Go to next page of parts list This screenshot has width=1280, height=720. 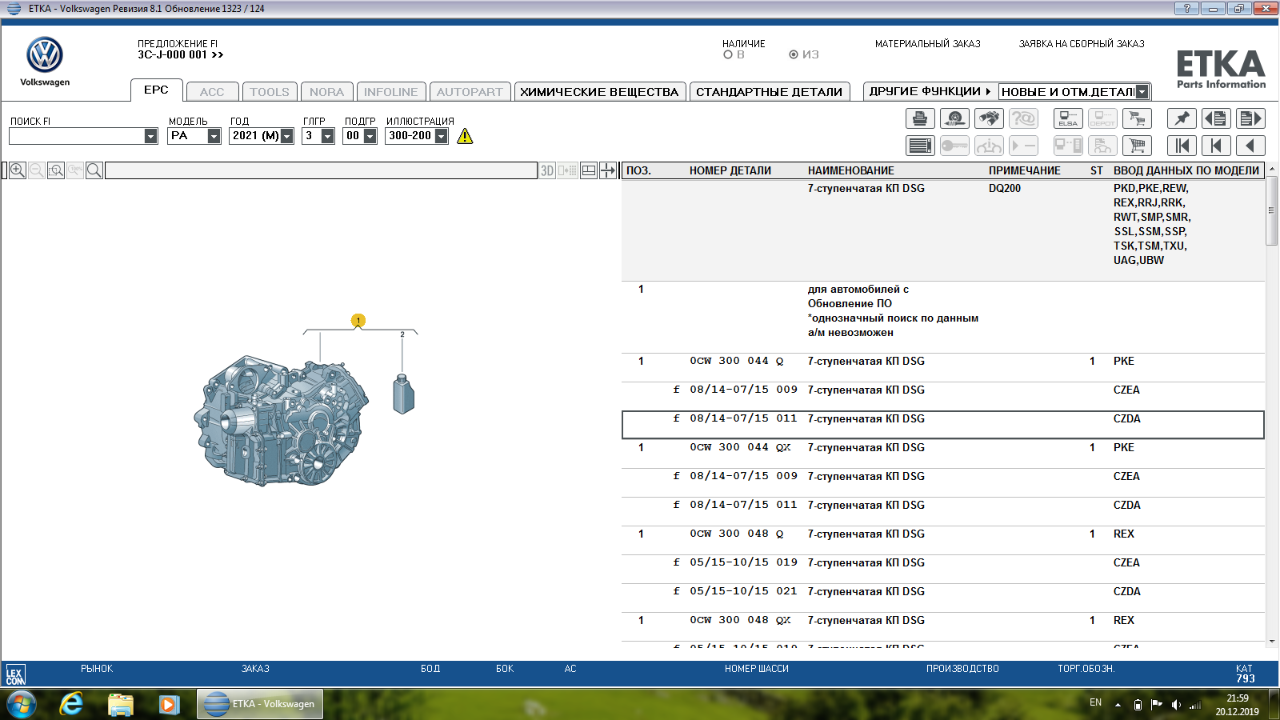(1251, 119)
